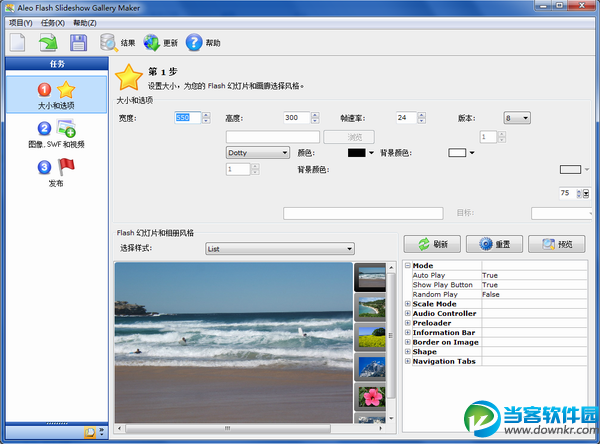Open the Dotty pattern dropdown

pyautogui.click(x=258, y=153)
